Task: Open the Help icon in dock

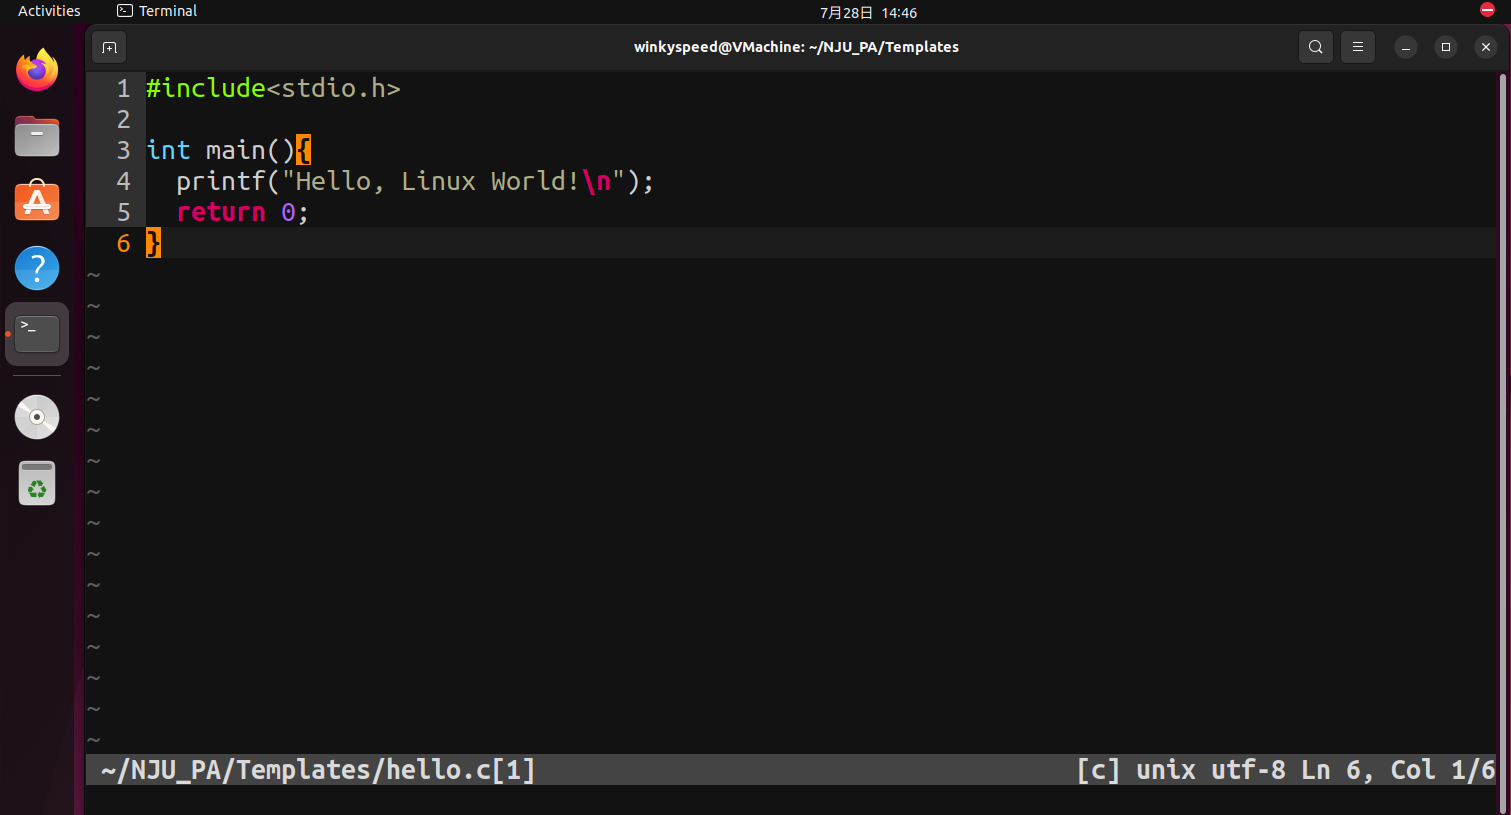Action: pyautogui.click(x=37, y=268)
